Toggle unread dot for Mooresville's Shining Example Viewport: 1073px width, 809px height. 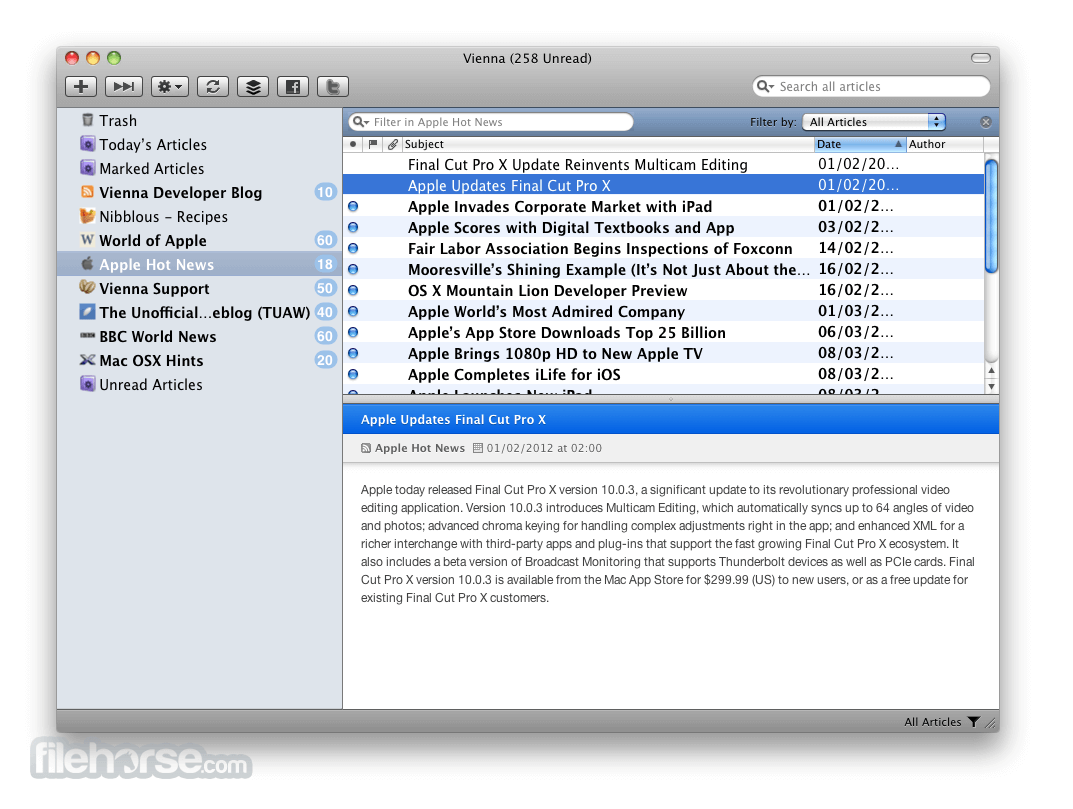353,269
